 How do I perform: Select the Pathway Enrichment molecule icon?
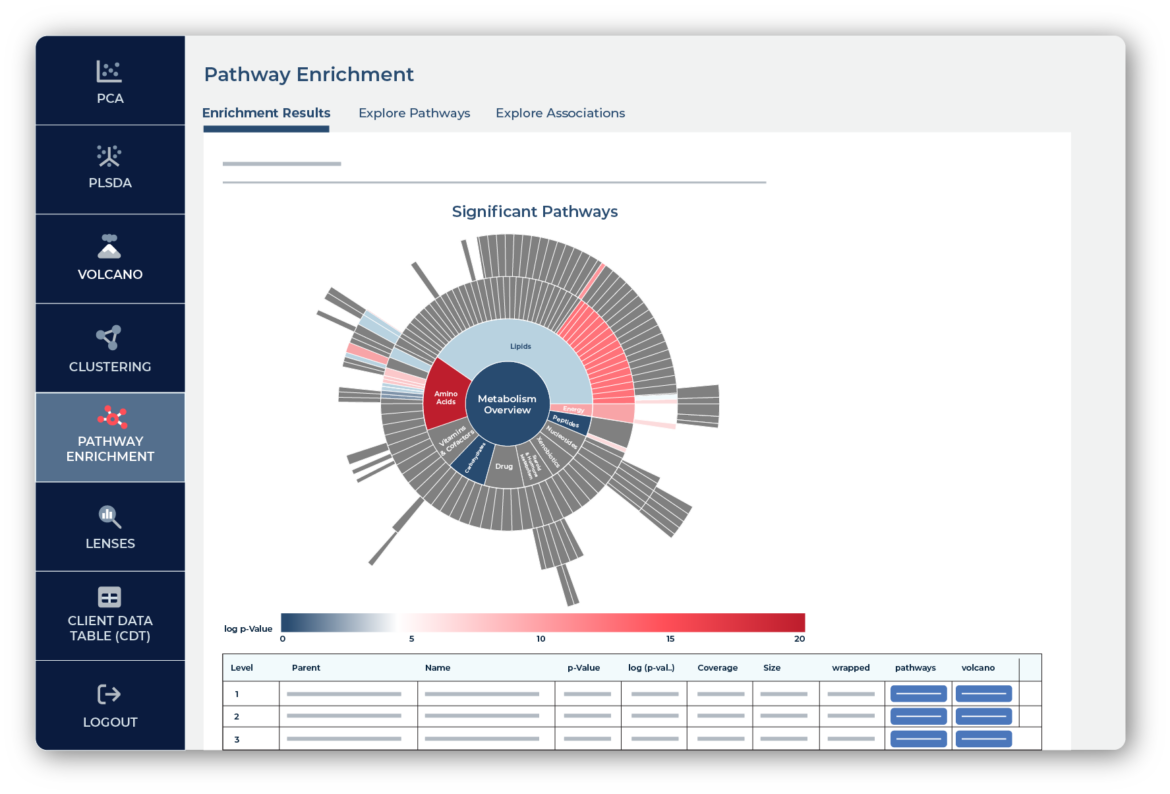[110, 417]
